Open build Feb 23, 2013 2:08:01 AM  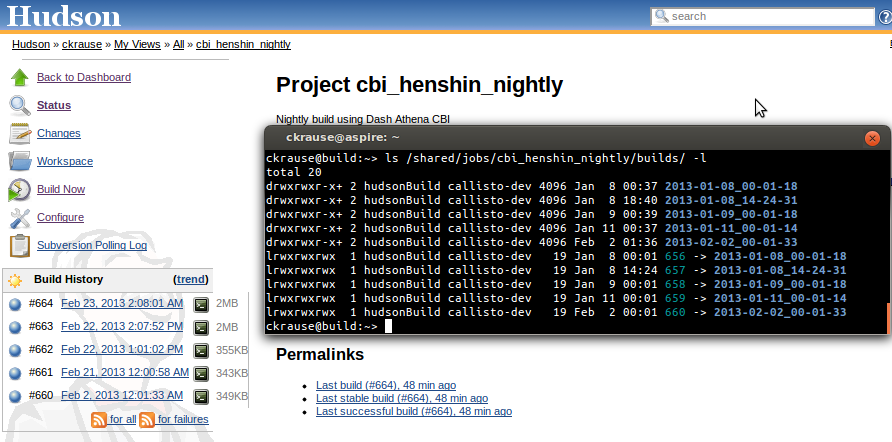pyautogui.click(x=122, y=304)
